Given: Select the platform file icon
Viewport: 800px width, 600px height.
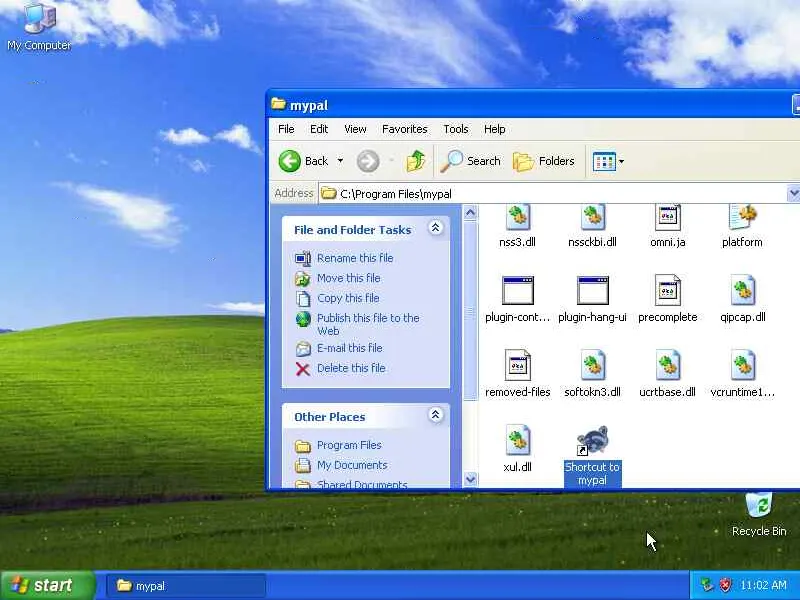Looking at the screenshot, I should 742,218.
